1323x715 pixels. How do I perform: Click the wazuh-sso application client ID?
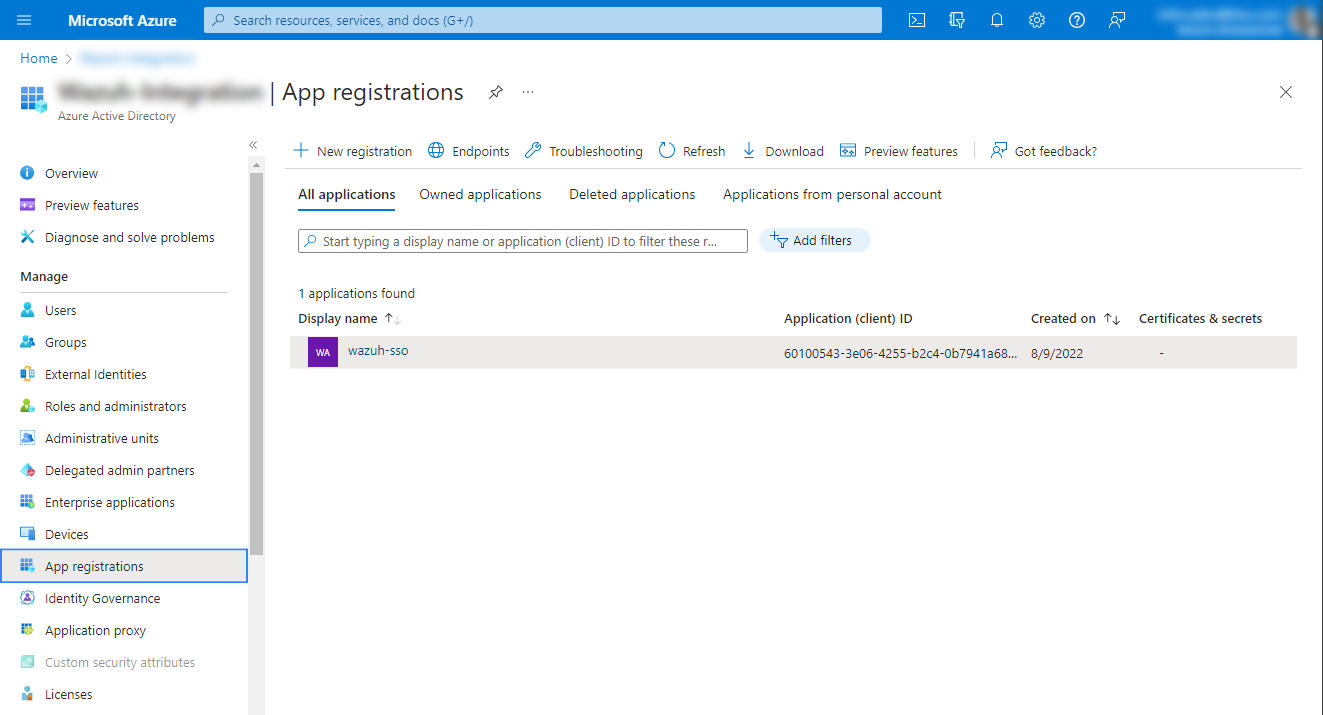point(900,353)
